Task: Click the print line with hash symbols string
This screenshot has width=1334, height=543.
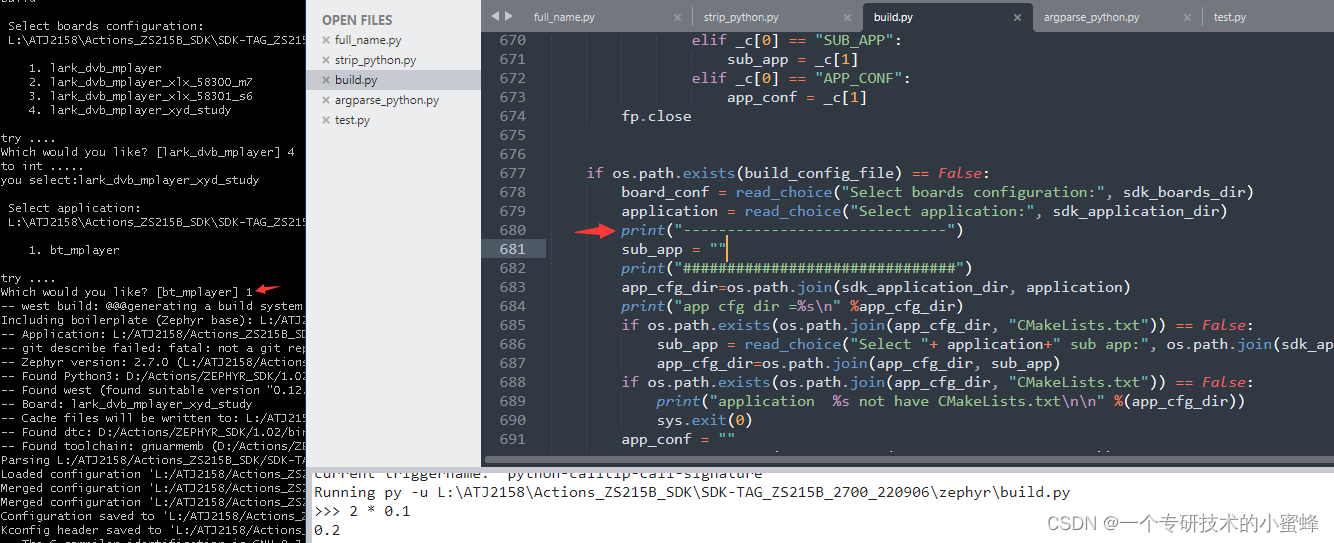Action: coord(796,268)
